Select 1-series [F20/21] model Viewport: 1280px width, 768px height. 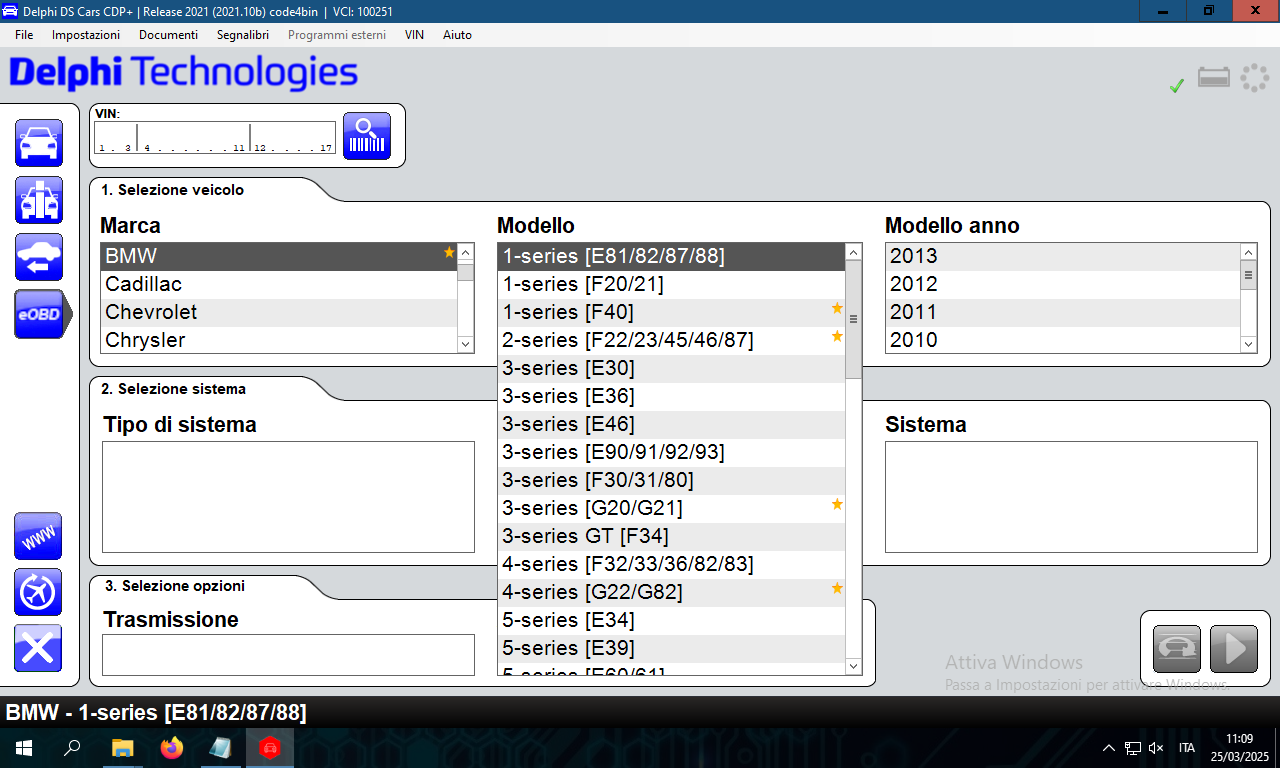click(672, 285)
